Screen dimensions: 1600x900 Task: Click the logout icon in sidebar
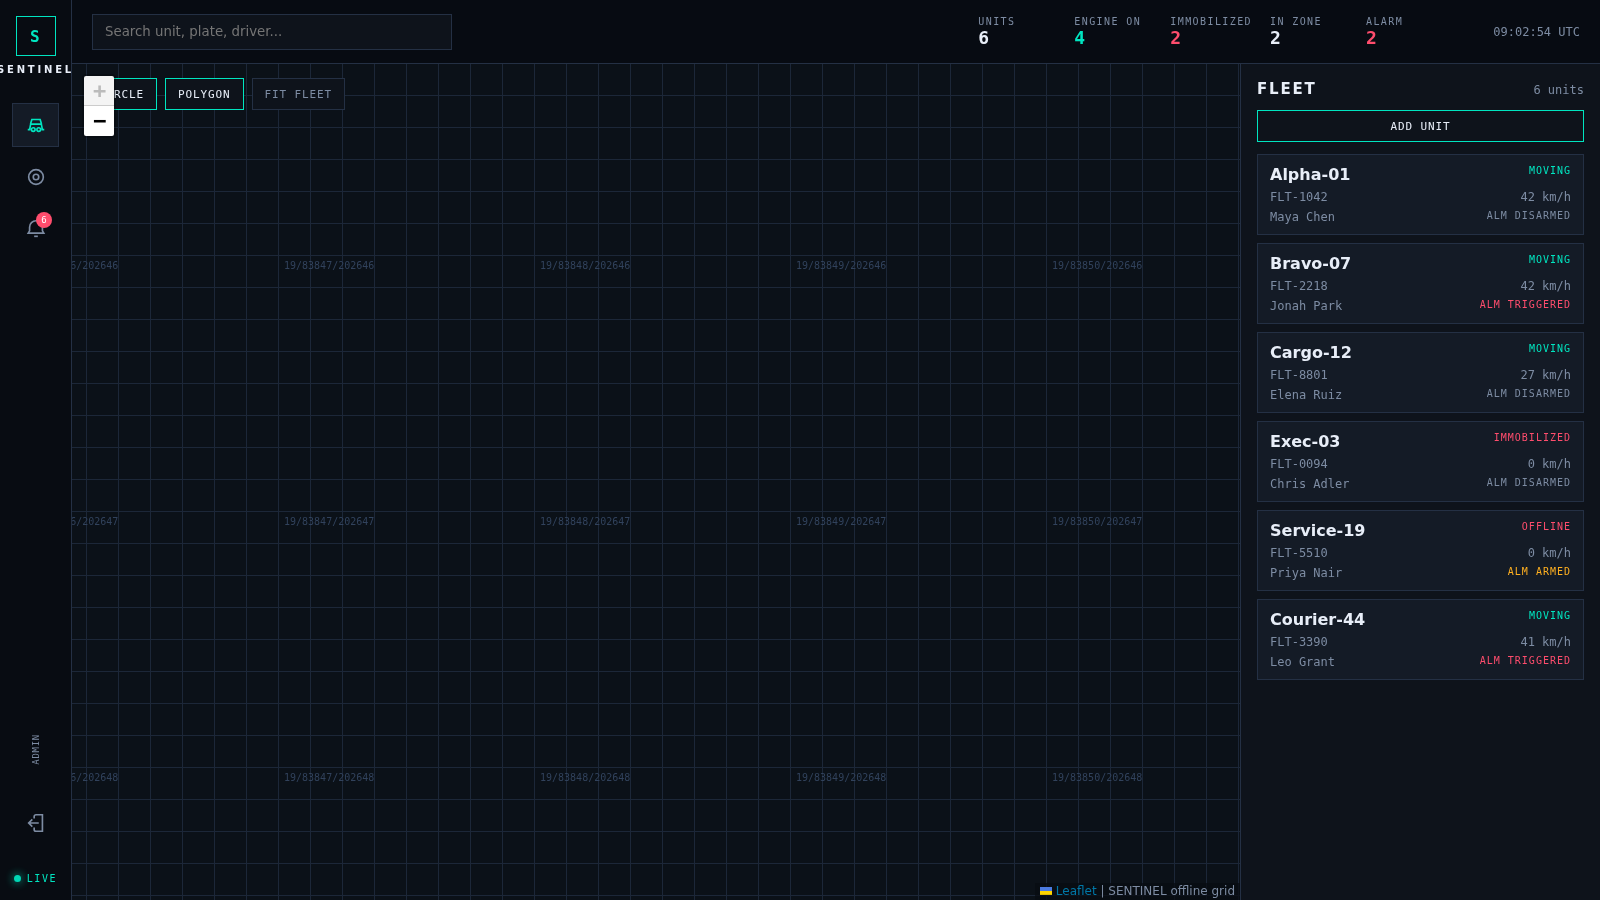(36, 823)
